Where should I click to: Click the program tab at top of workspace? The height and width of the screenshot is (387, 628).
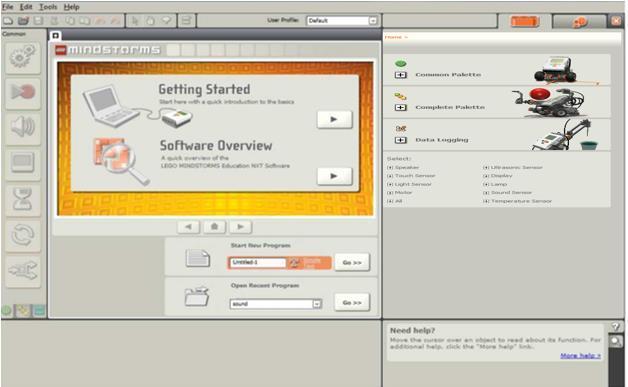(x=56, y=36)
